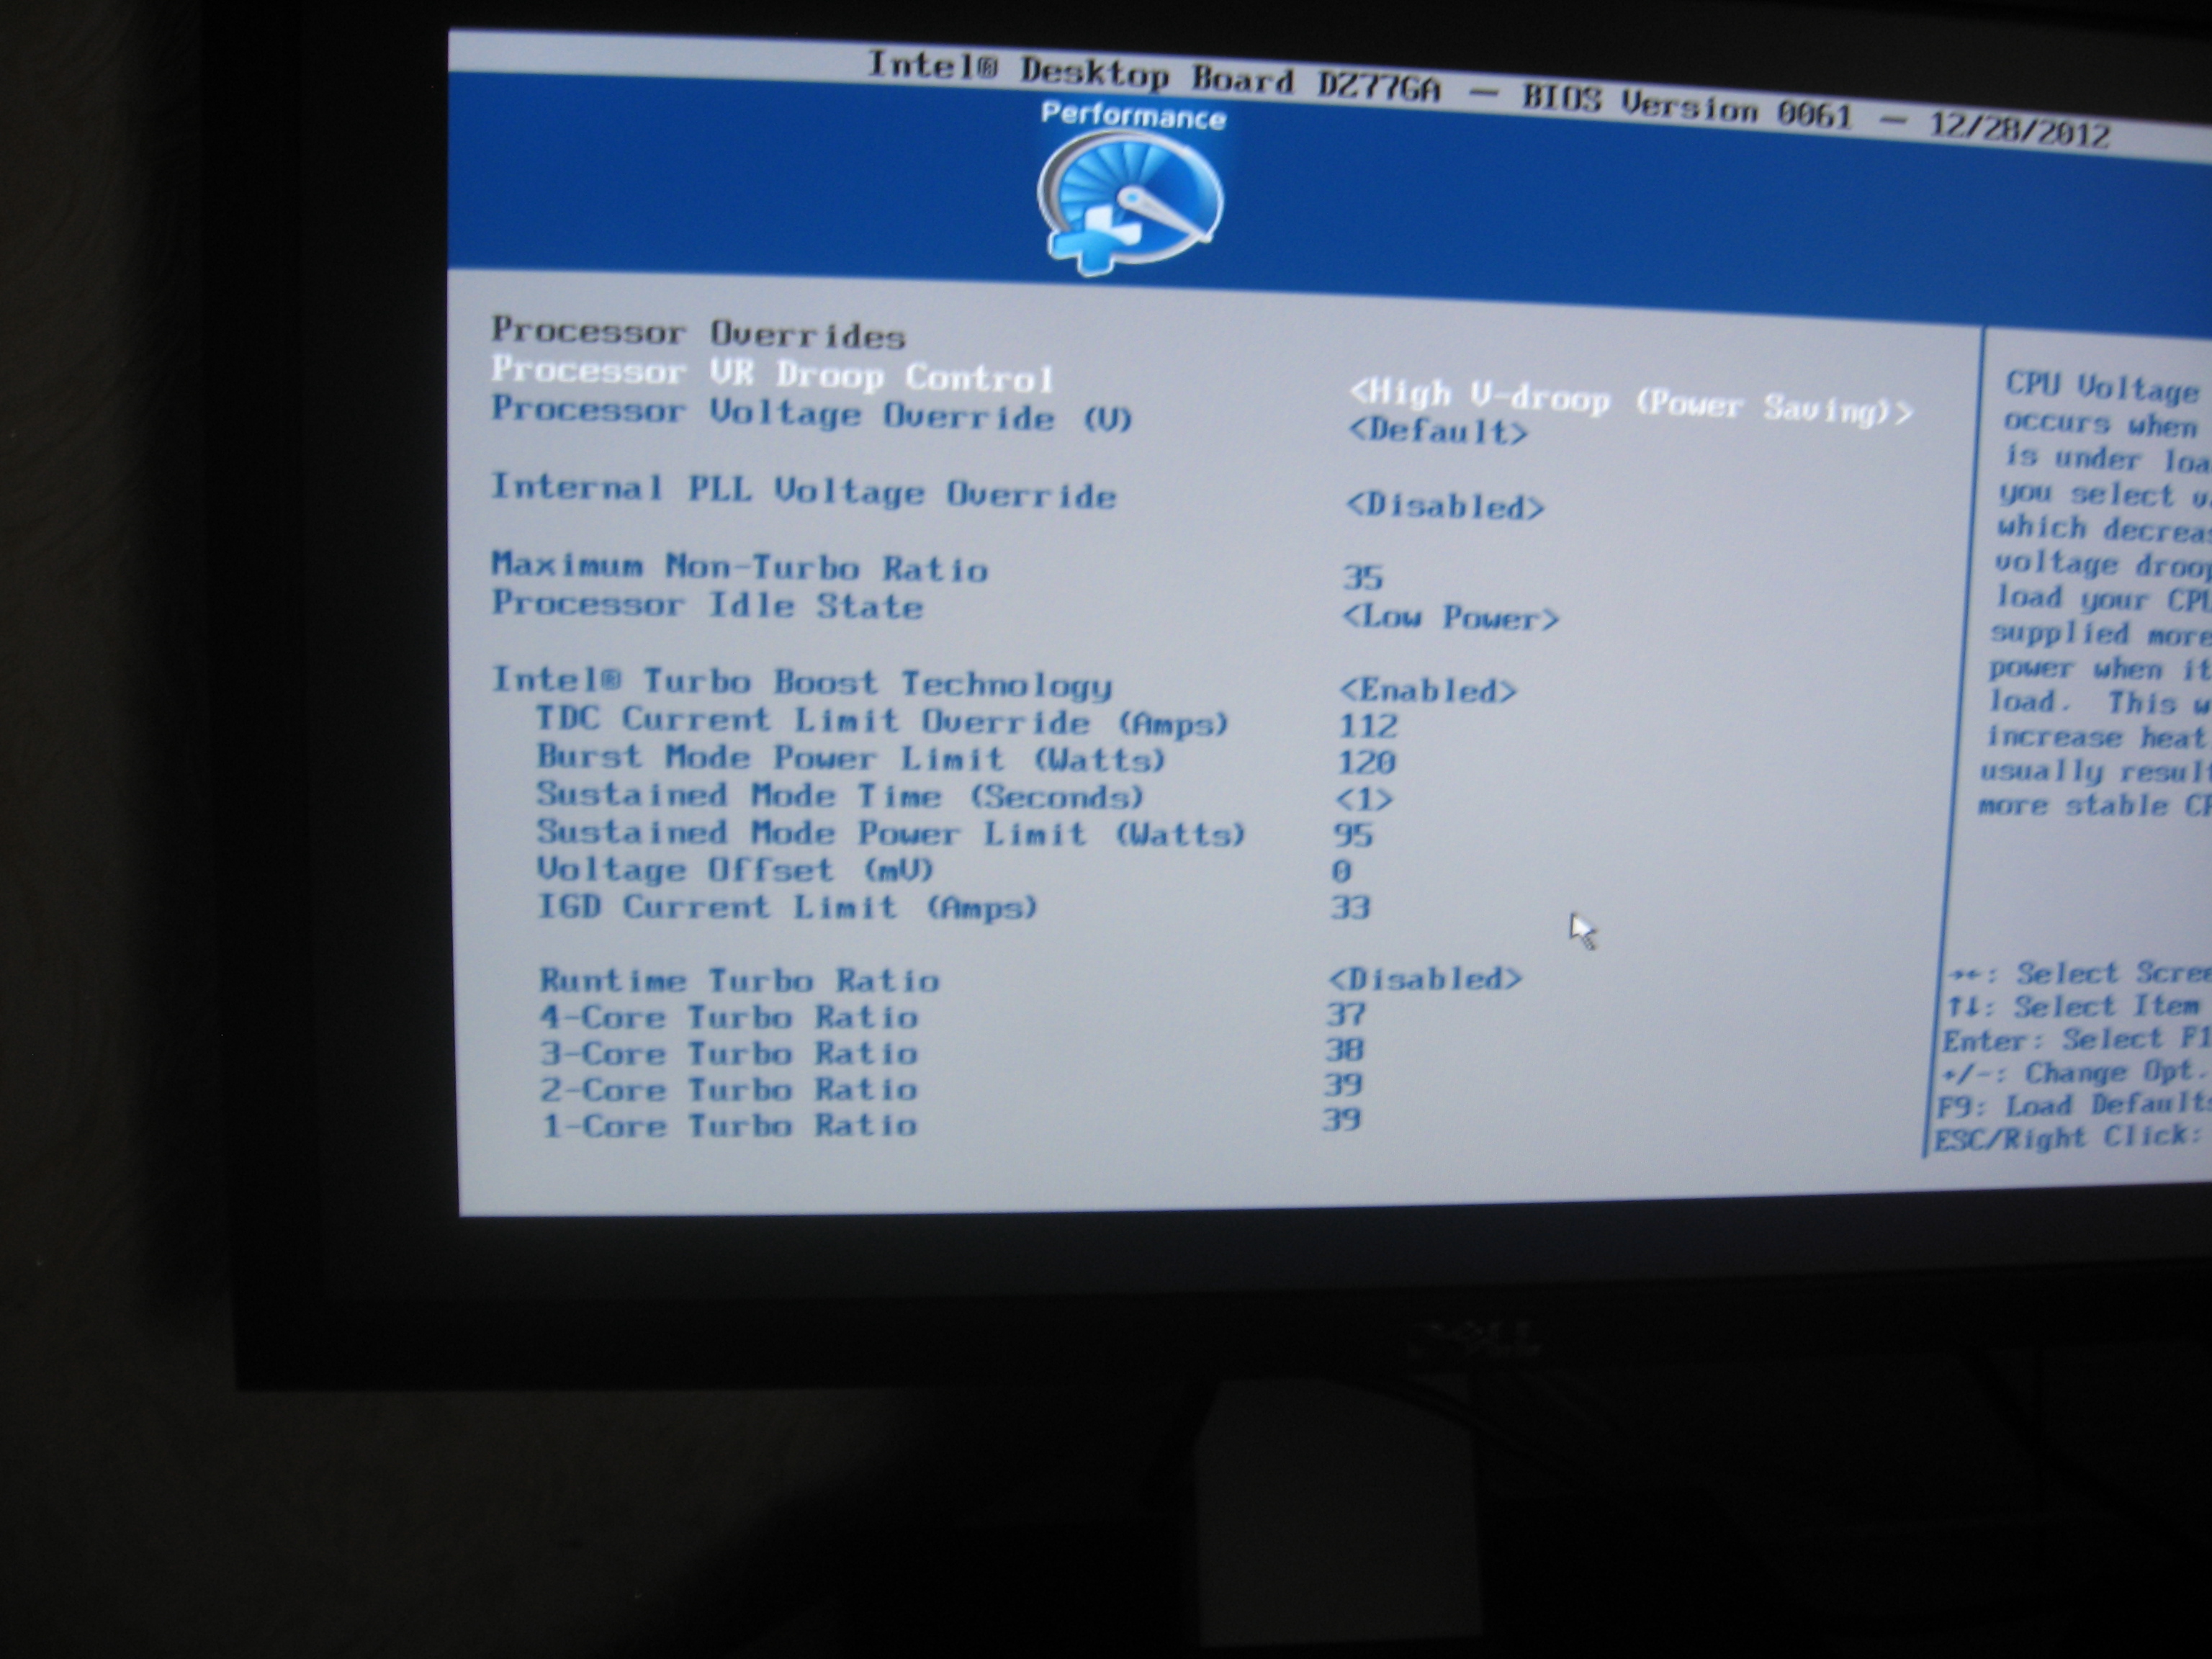Adjust the Sustained Mode Time seconds value
The height and width of the screenshot is (1659, 2212).
click(1363, 799)
